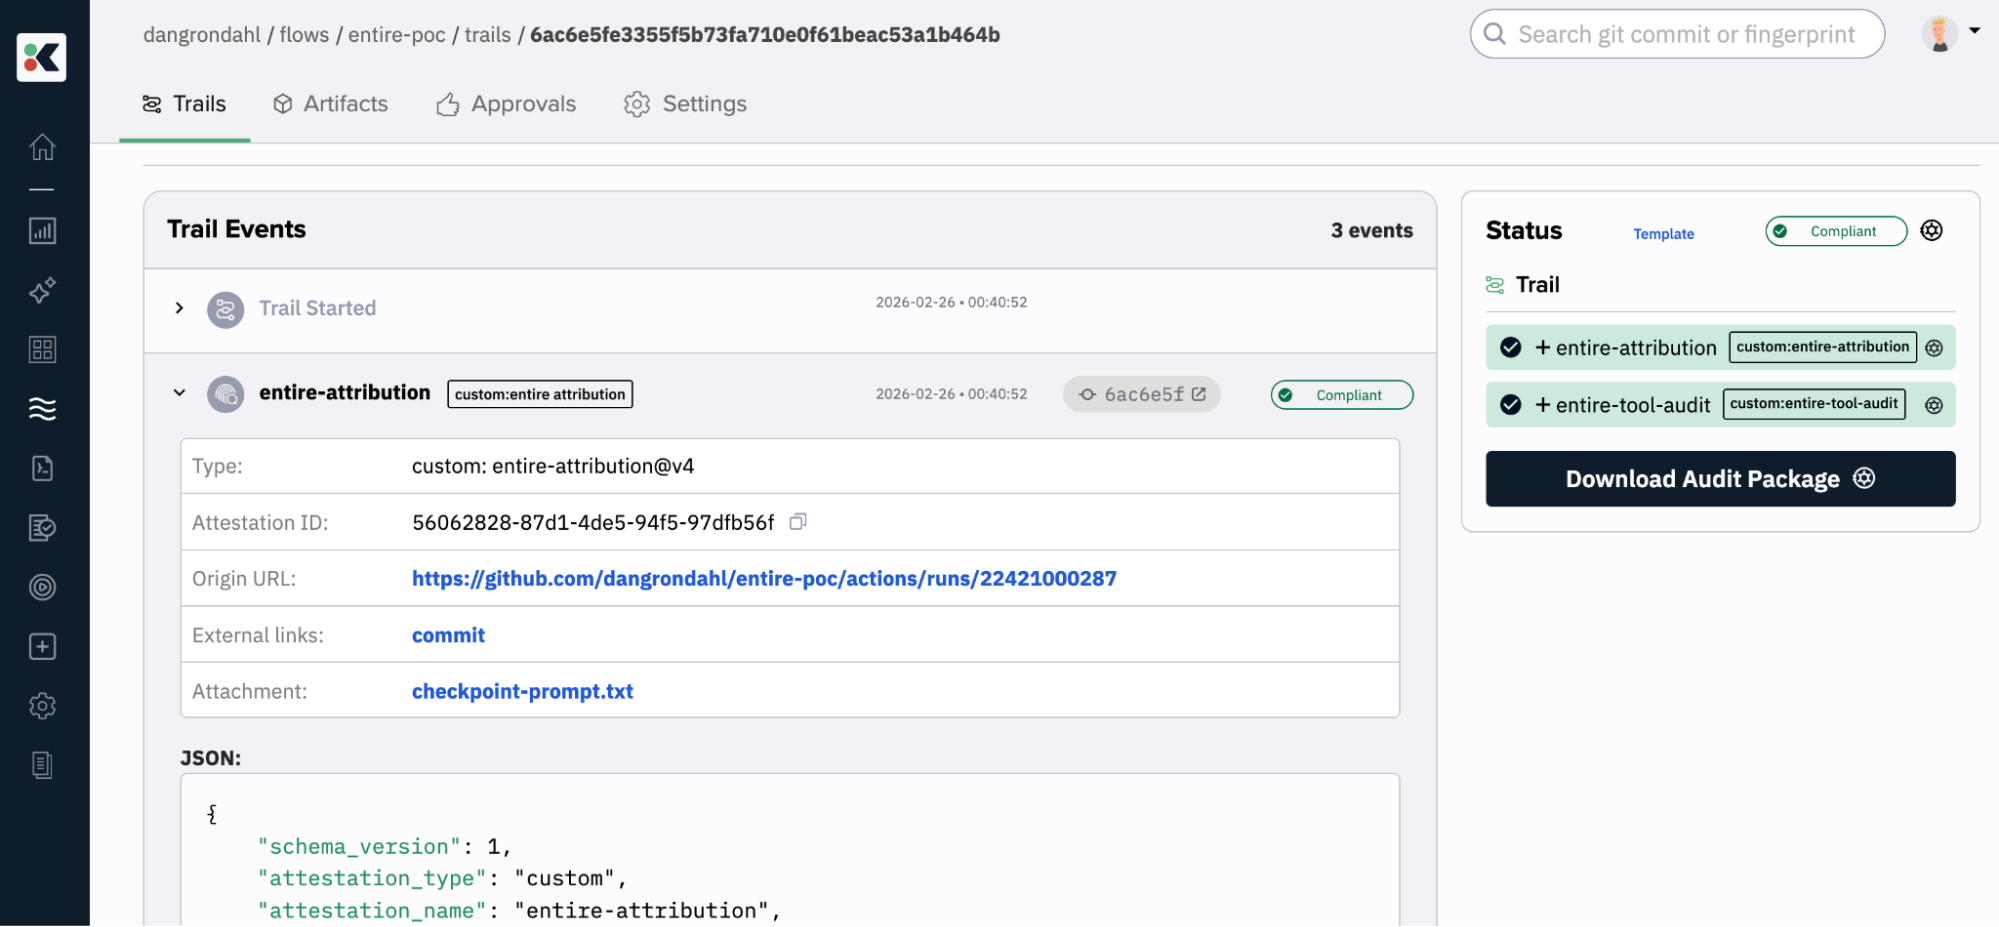The width and height of the screenshot is (1999, 927).
Task: Open the checkpoint-prompt.txt attachment
Action: coord(522,691)
